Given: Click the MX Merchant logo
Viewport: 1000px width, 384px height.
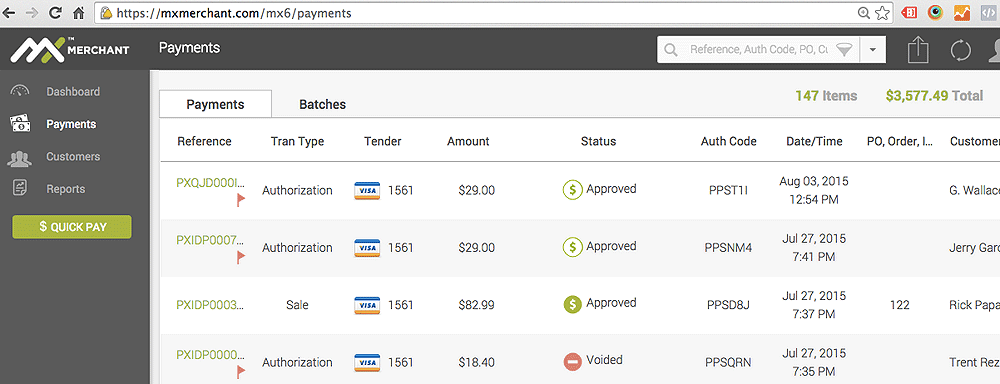Looking at the screenshot, I should [70, 50].
